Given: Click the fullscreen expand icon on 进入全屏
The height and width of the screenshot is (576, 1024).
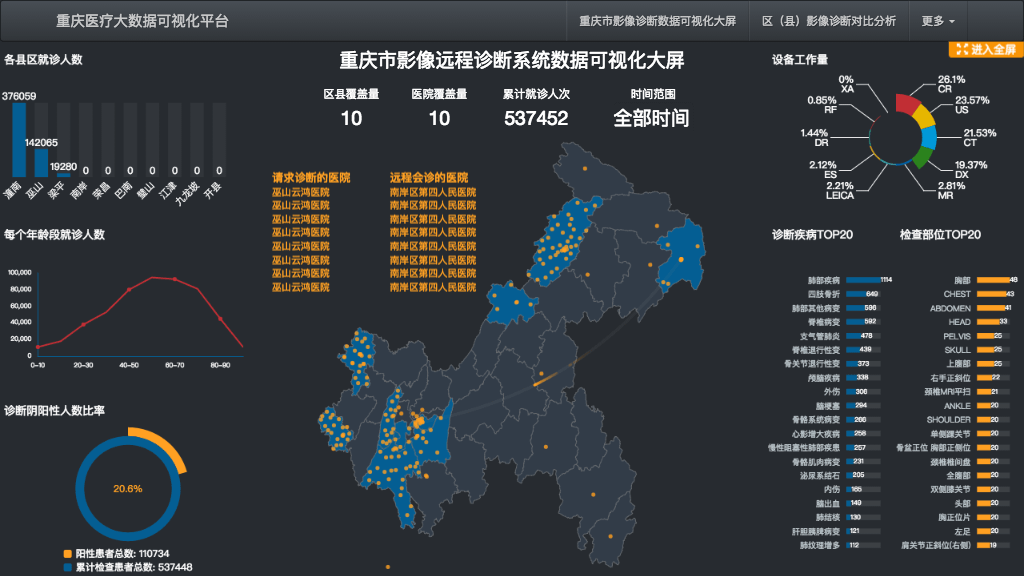Looking at the screenshot, I should point(961,49).
